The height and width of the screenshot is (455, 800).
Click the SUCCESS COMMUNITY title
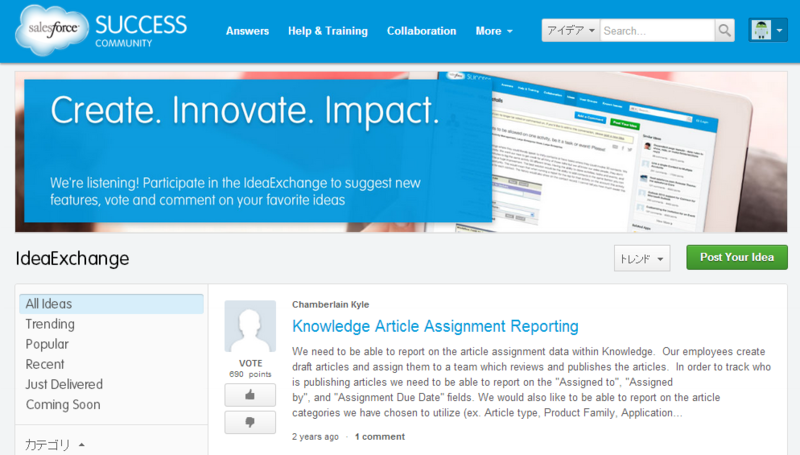(x=141, y=31)
